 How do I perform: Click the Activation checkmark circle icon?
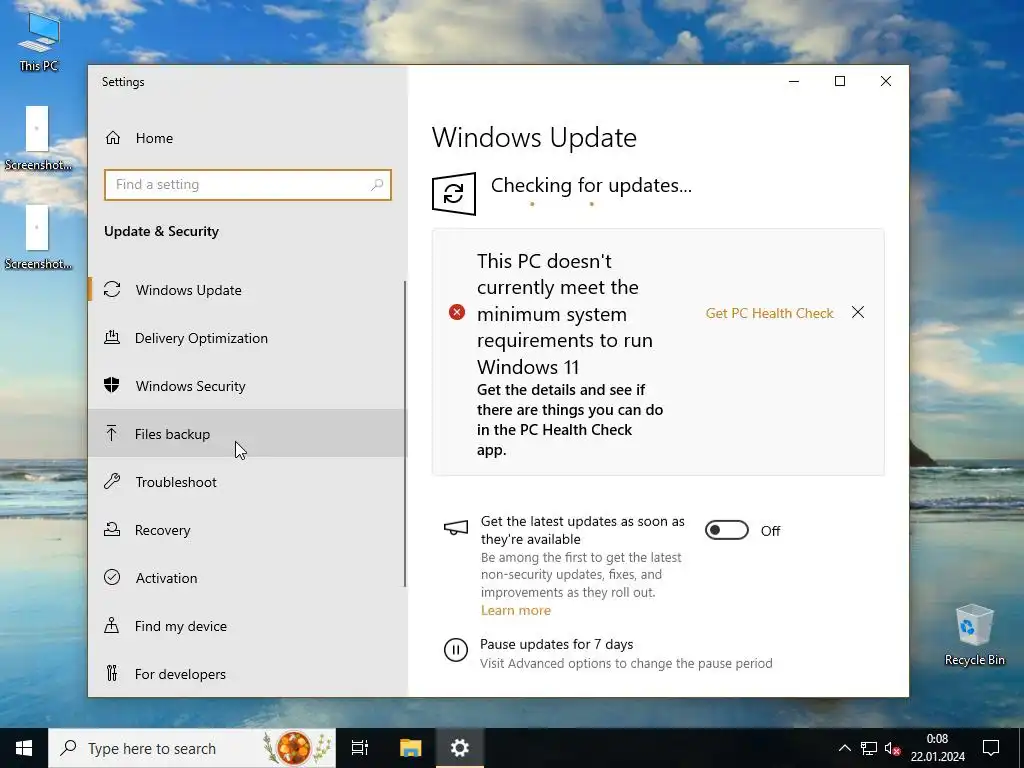[x=112, y=577]
